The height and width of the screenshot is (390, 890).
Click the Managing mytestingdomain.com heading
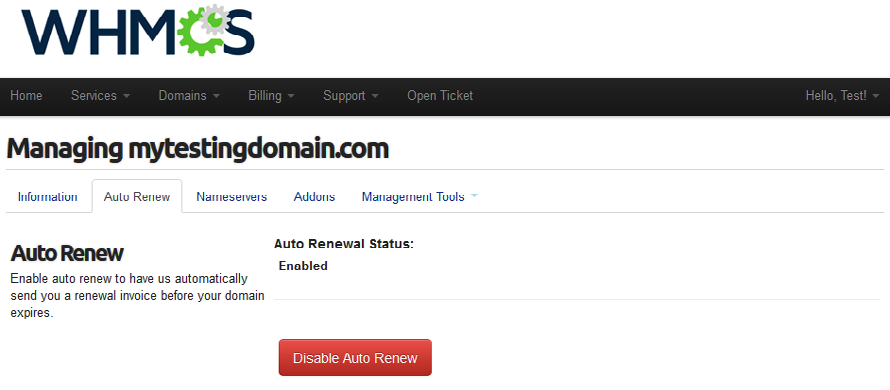point(198,149)
